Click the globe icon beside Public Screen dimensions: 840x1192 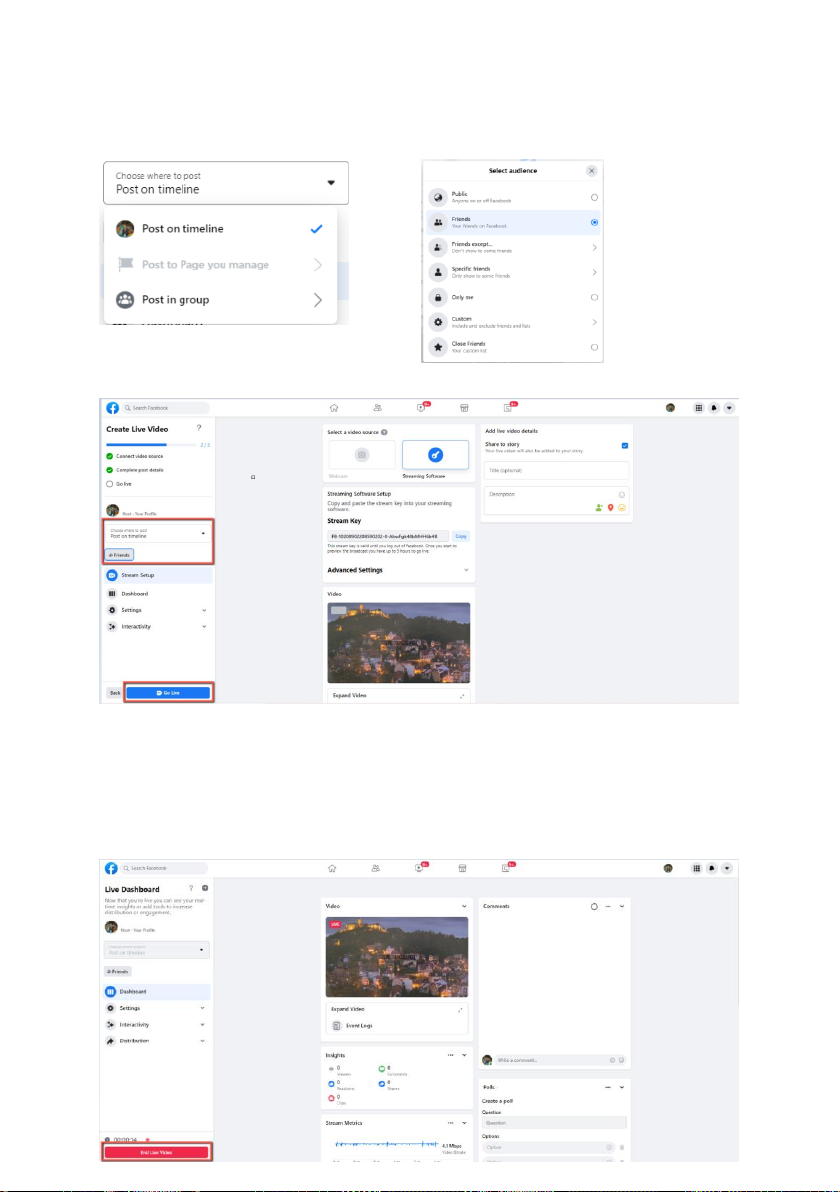[438, 198]
